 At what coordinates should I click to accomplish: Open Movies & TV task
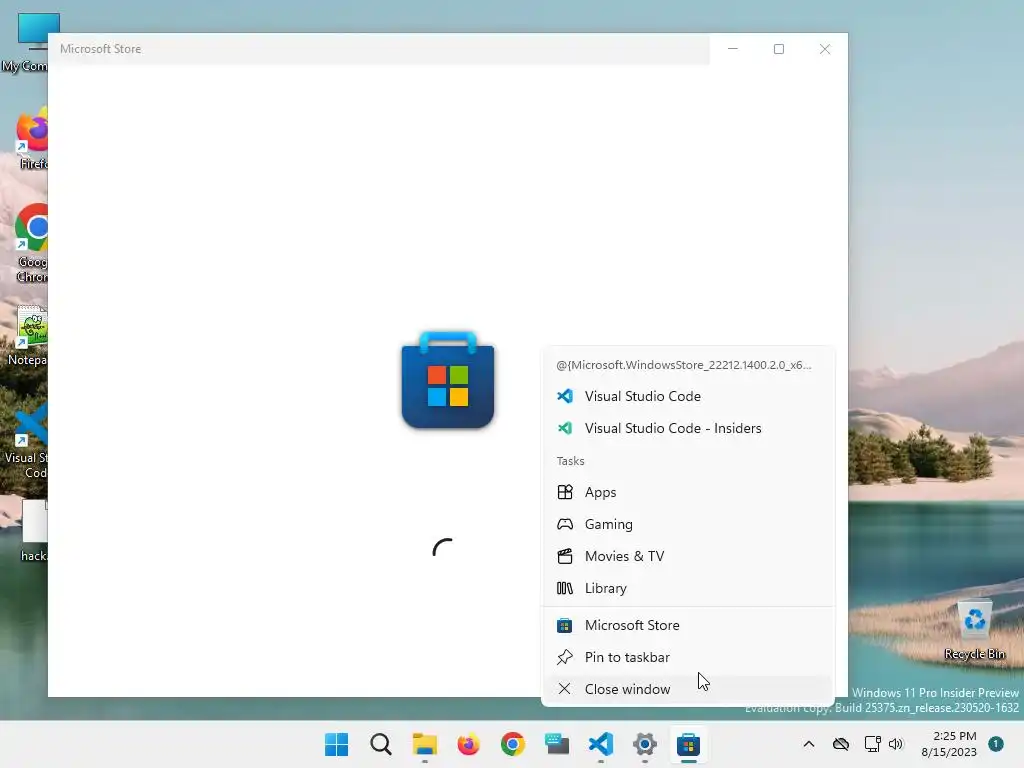[x=688, y=556]
